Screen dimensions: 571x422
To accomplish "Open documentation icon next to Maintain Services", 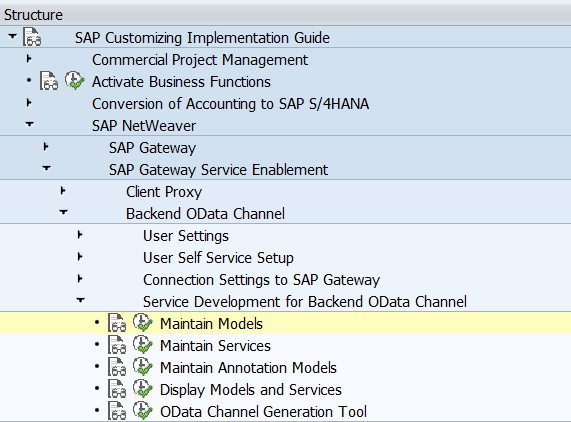I will click(x=117, y=345).
